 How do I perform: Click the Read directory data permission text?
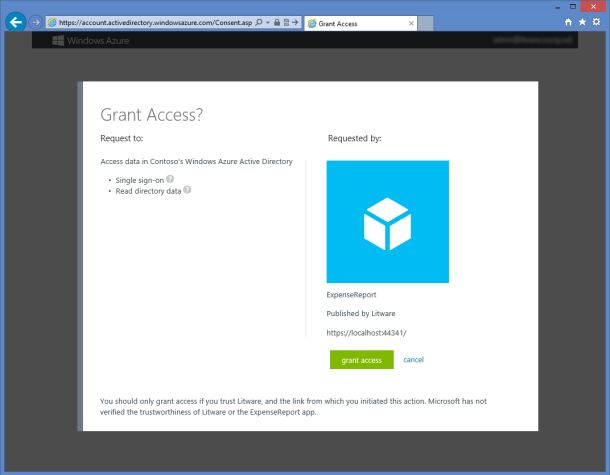pyautogui.click(x=148, y=191)
